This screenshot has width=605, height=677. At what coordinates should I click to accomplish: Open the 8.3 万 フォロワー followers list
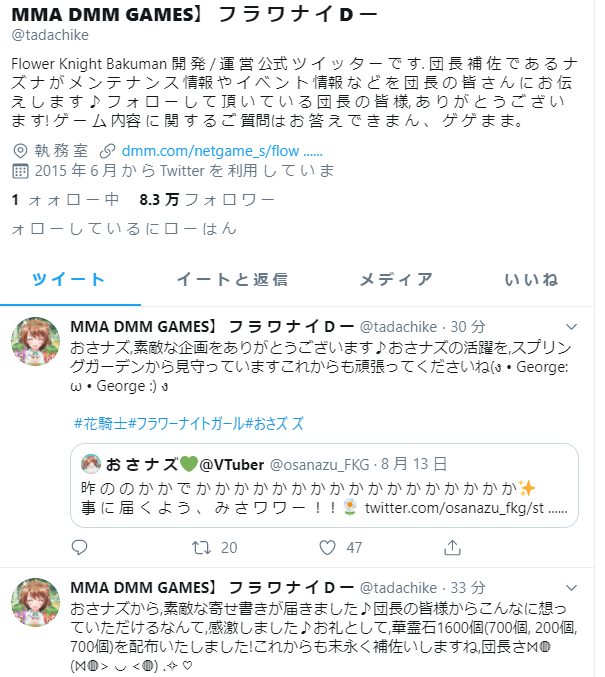point(207,199)
